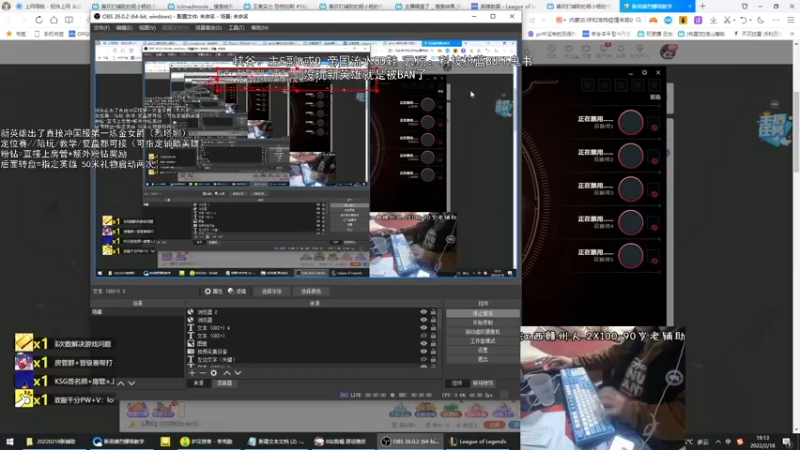Click the T icon of 文本 (GDI+) 4 source
The height and width of the screenshot is (450, 800).
point(190,328)
